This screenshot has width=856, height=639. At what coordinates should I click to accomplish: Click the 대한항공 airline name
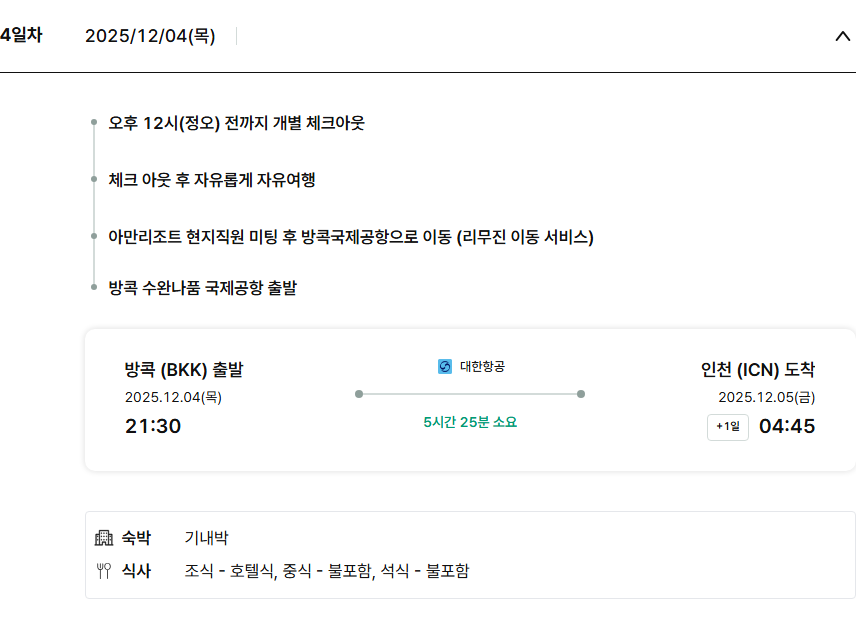click(482, 367)
